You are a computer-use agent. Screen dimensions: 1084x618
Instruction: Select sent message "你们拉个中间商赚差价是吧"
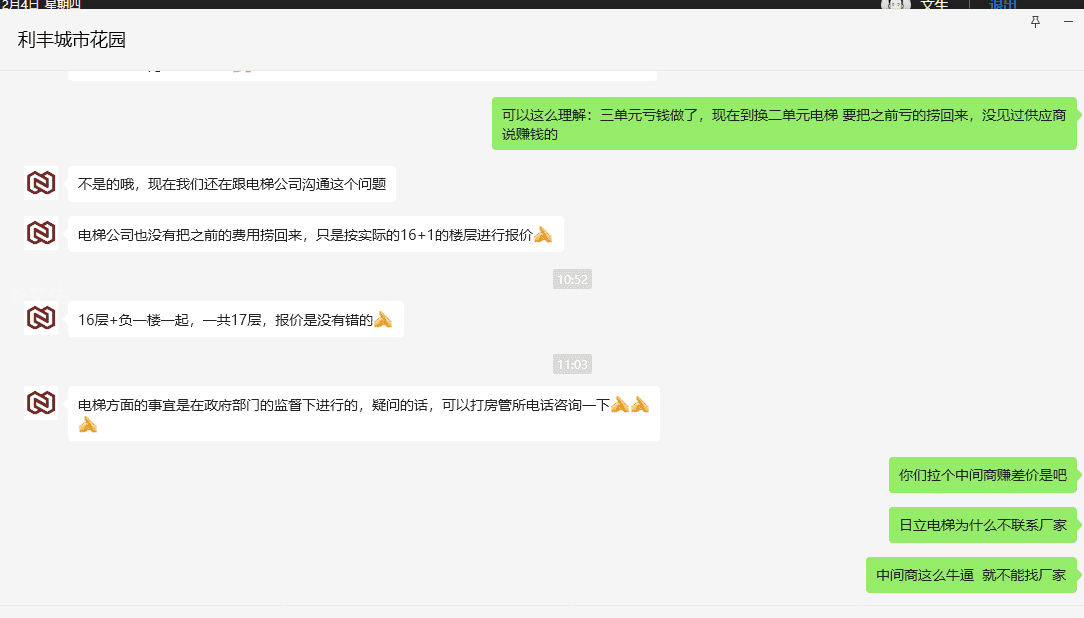point(982,475)
